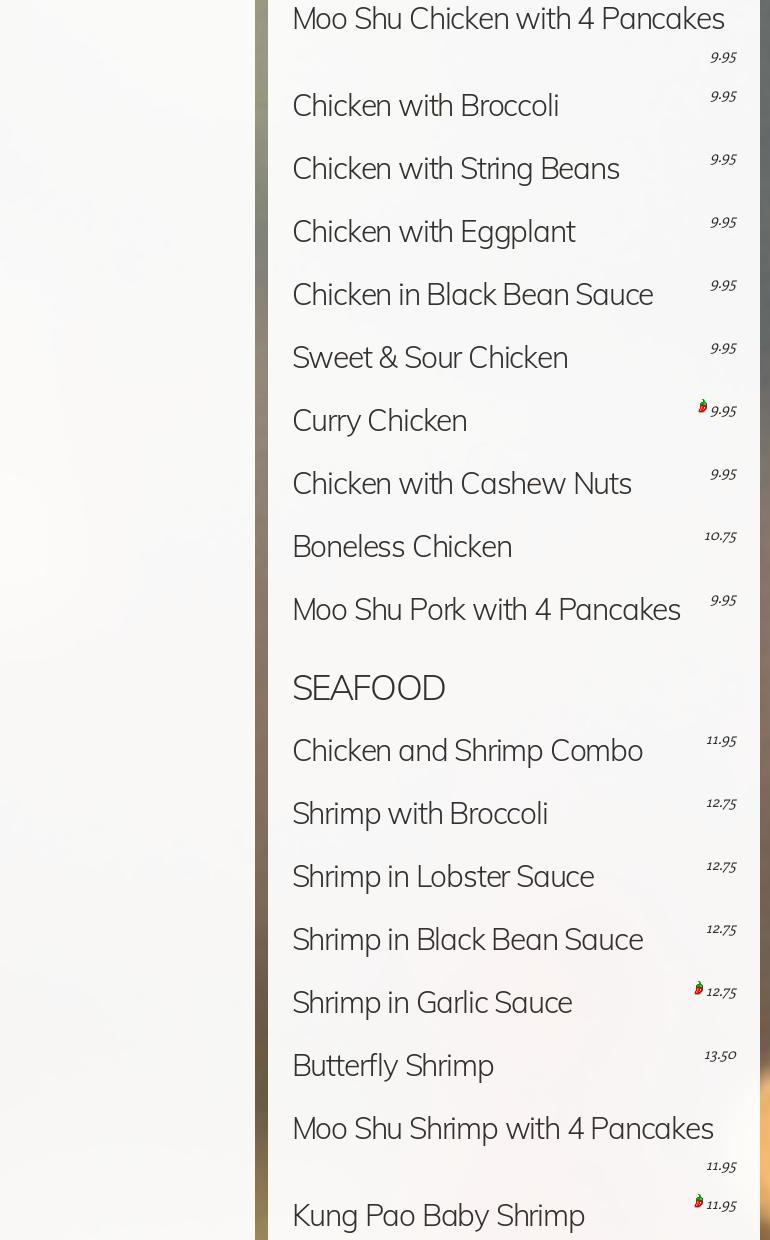Choose the Boneless Chicken item
The image size is (770, 1240).
(x=401, y=546)
